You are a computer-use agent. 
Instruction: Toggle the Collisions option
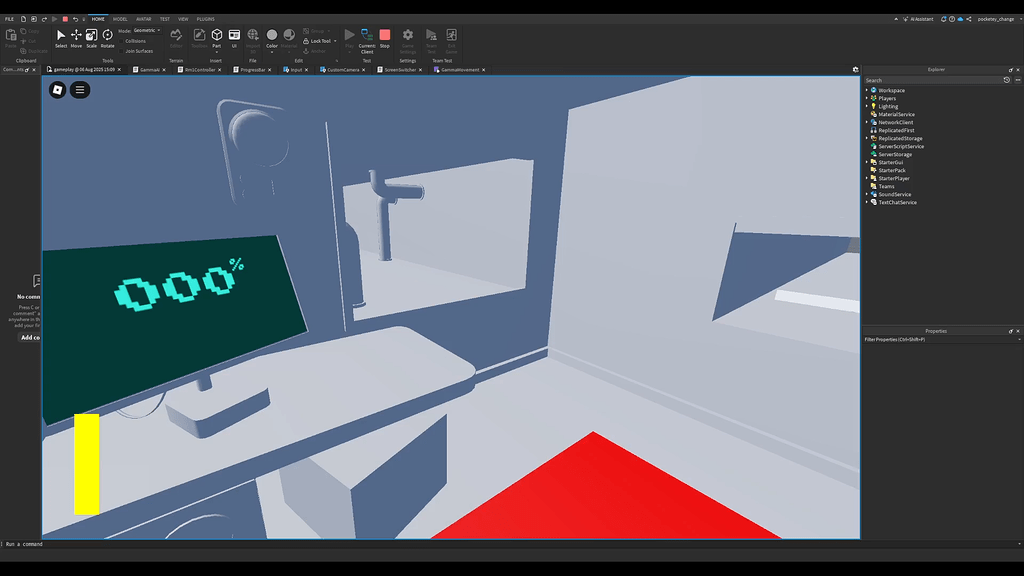pyautogui.click(x=123, y=40)
